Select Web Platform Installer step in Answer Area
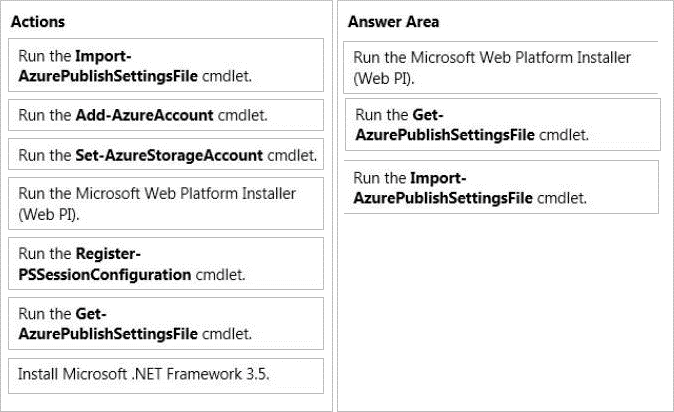 500,67
